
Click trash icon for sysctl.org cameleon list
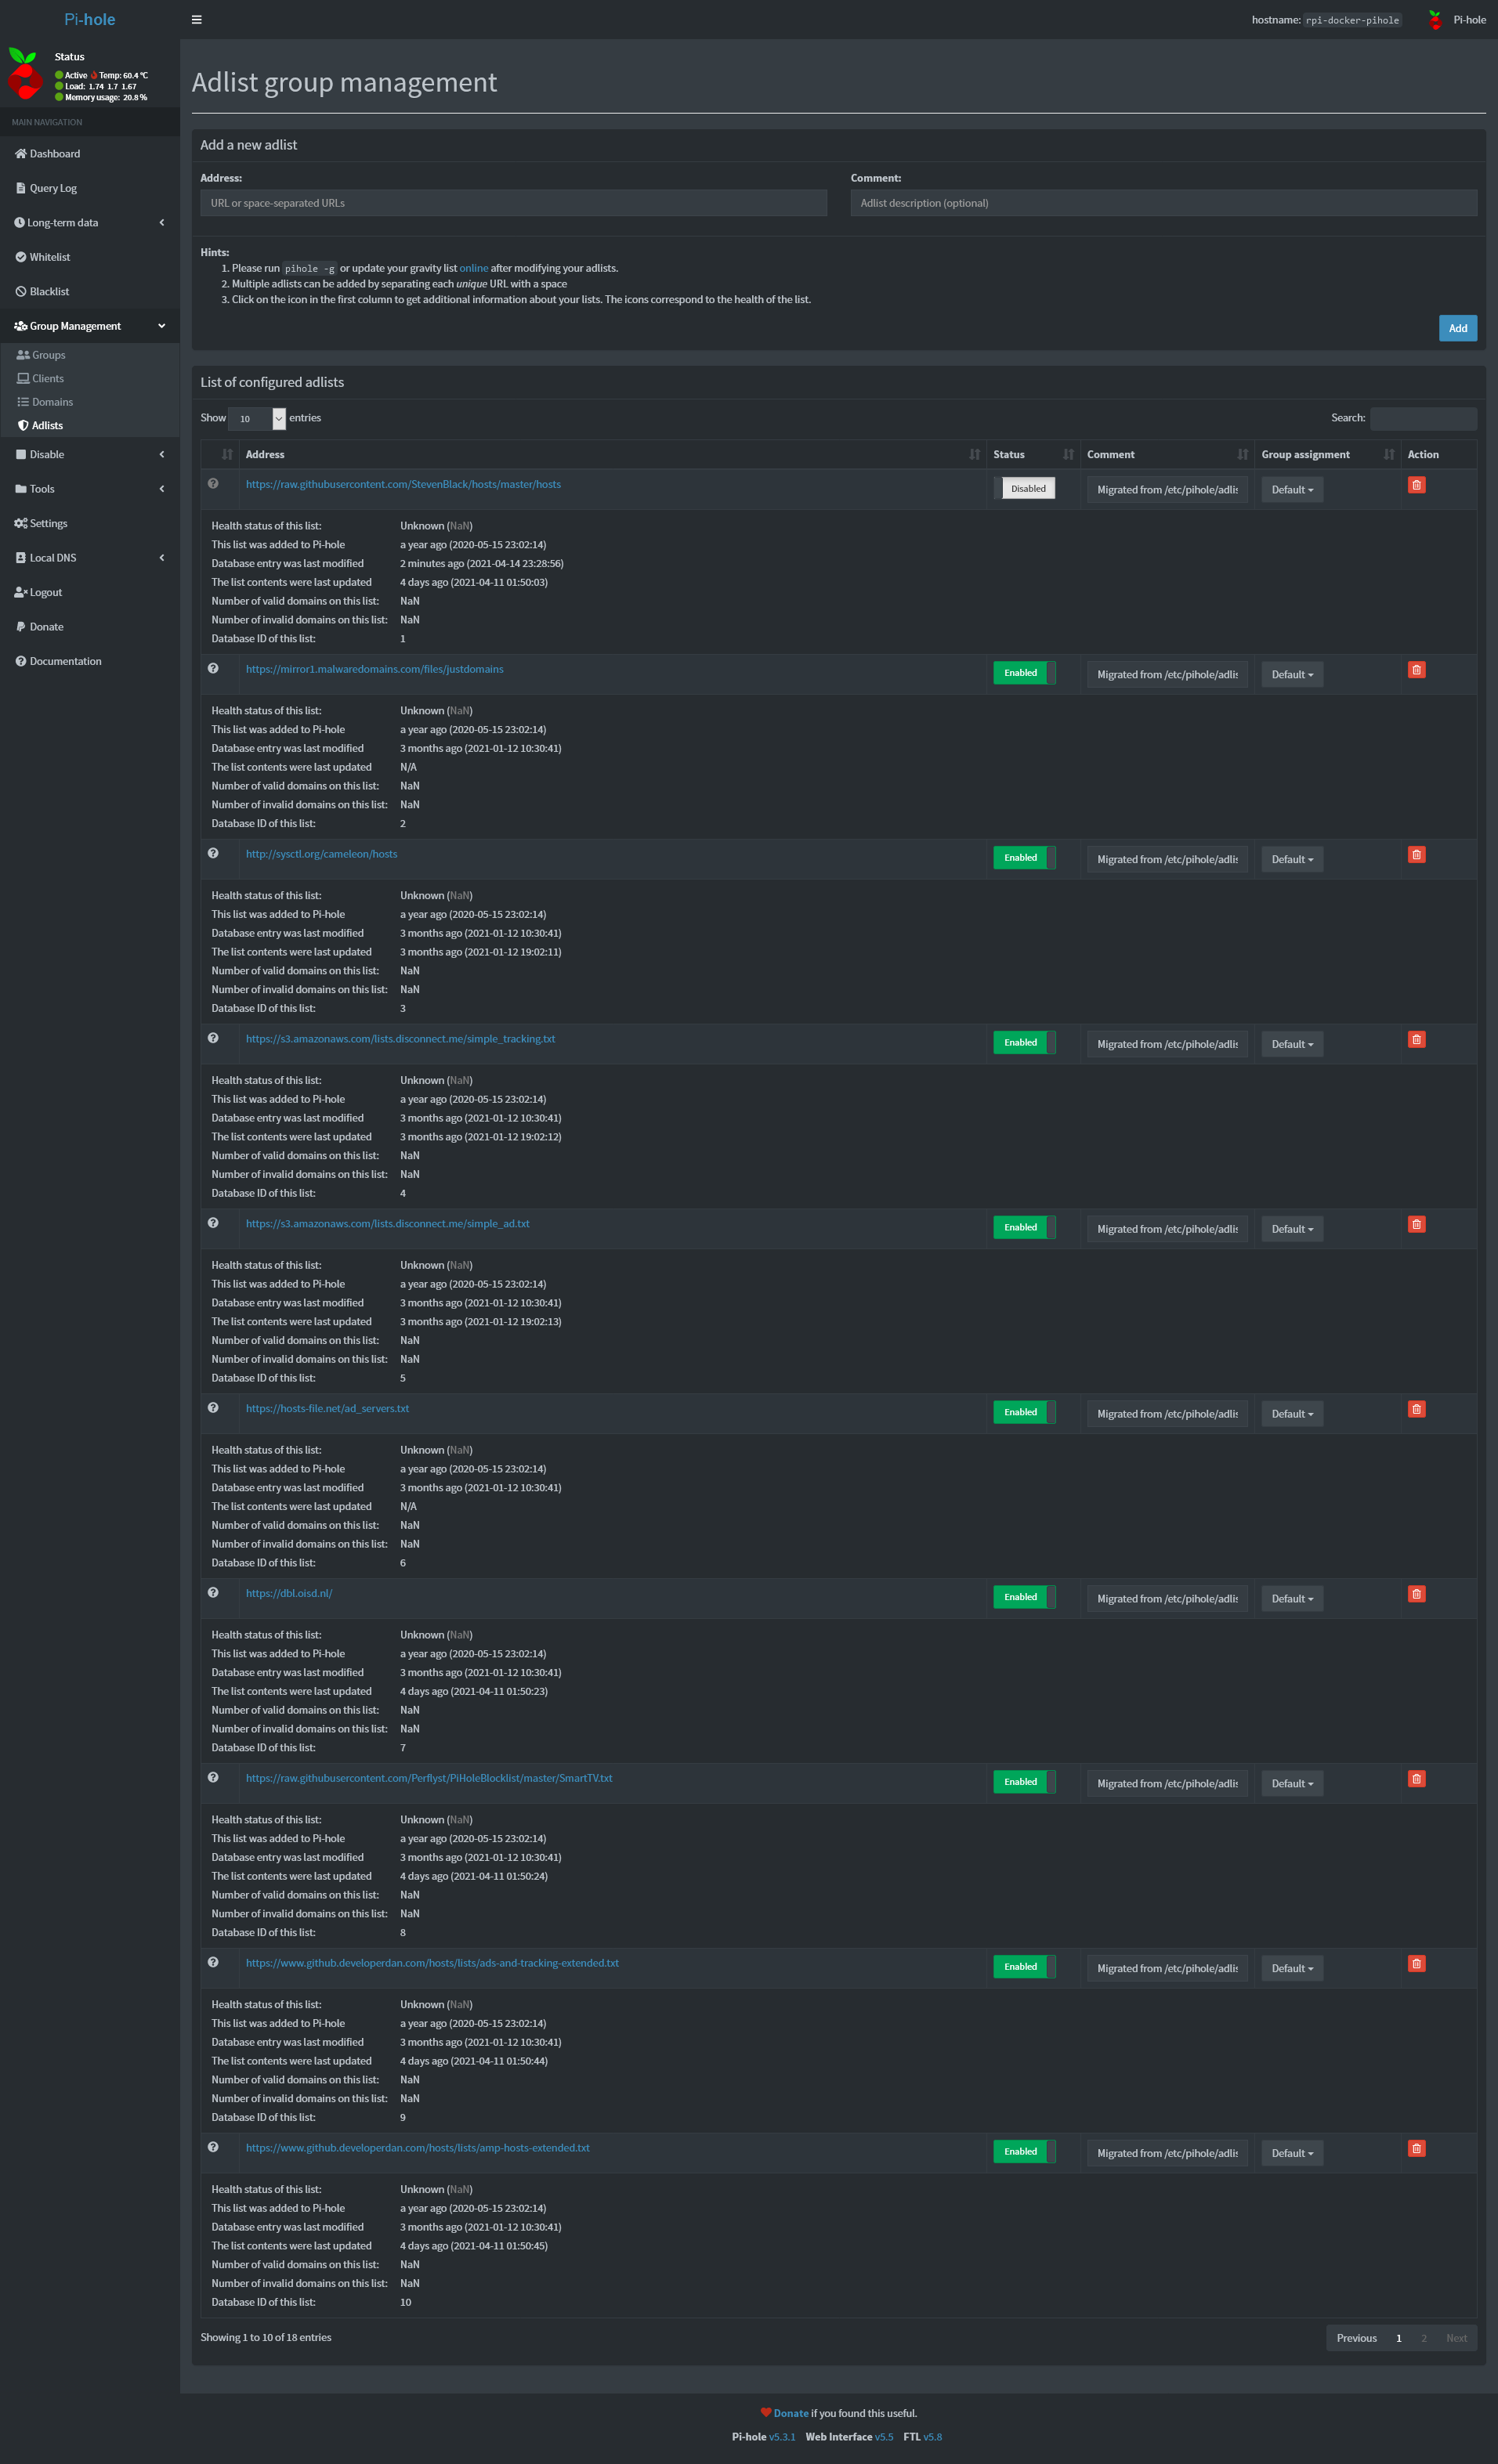(x=1416, y=855)
